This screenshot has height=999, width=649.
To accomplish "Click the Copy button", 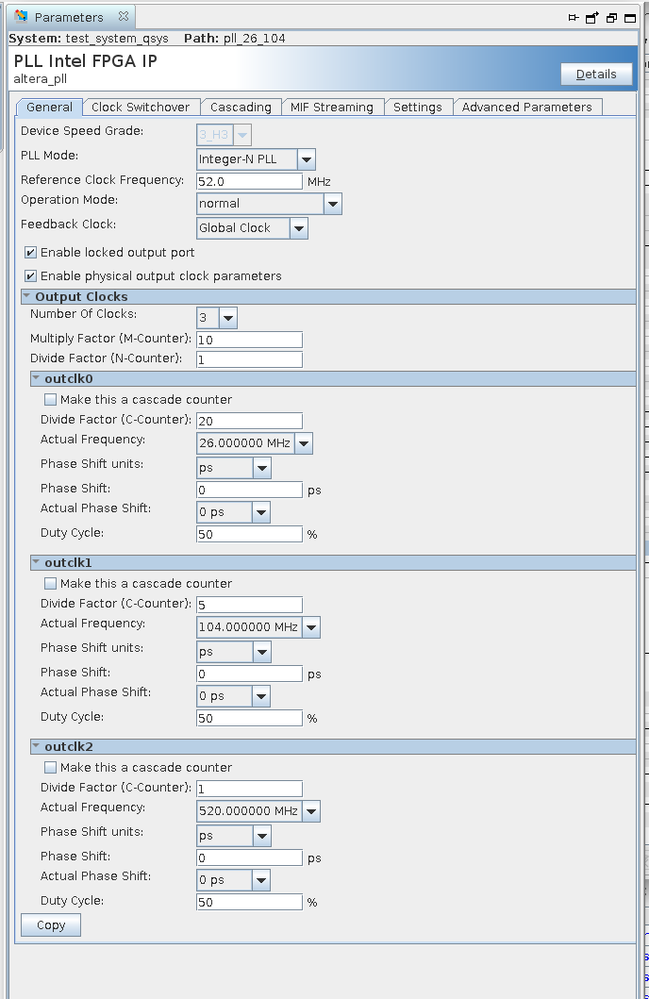I will (x=51, y=925).
